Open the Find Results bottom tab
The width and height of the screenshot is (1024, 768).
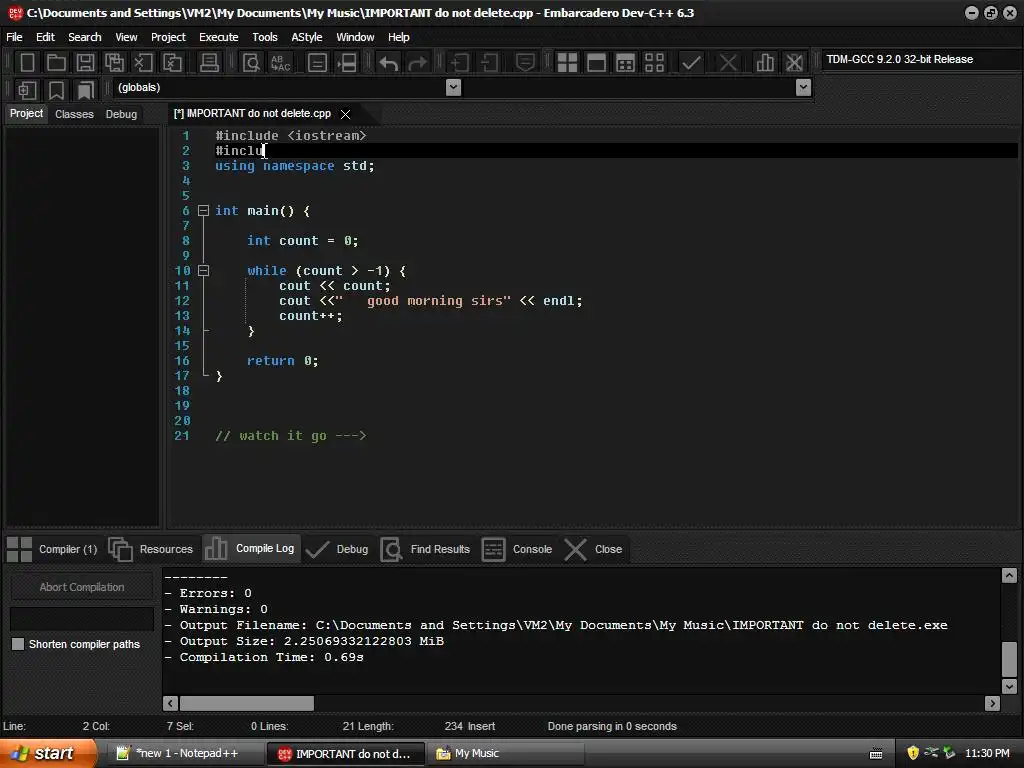(425, 549)
